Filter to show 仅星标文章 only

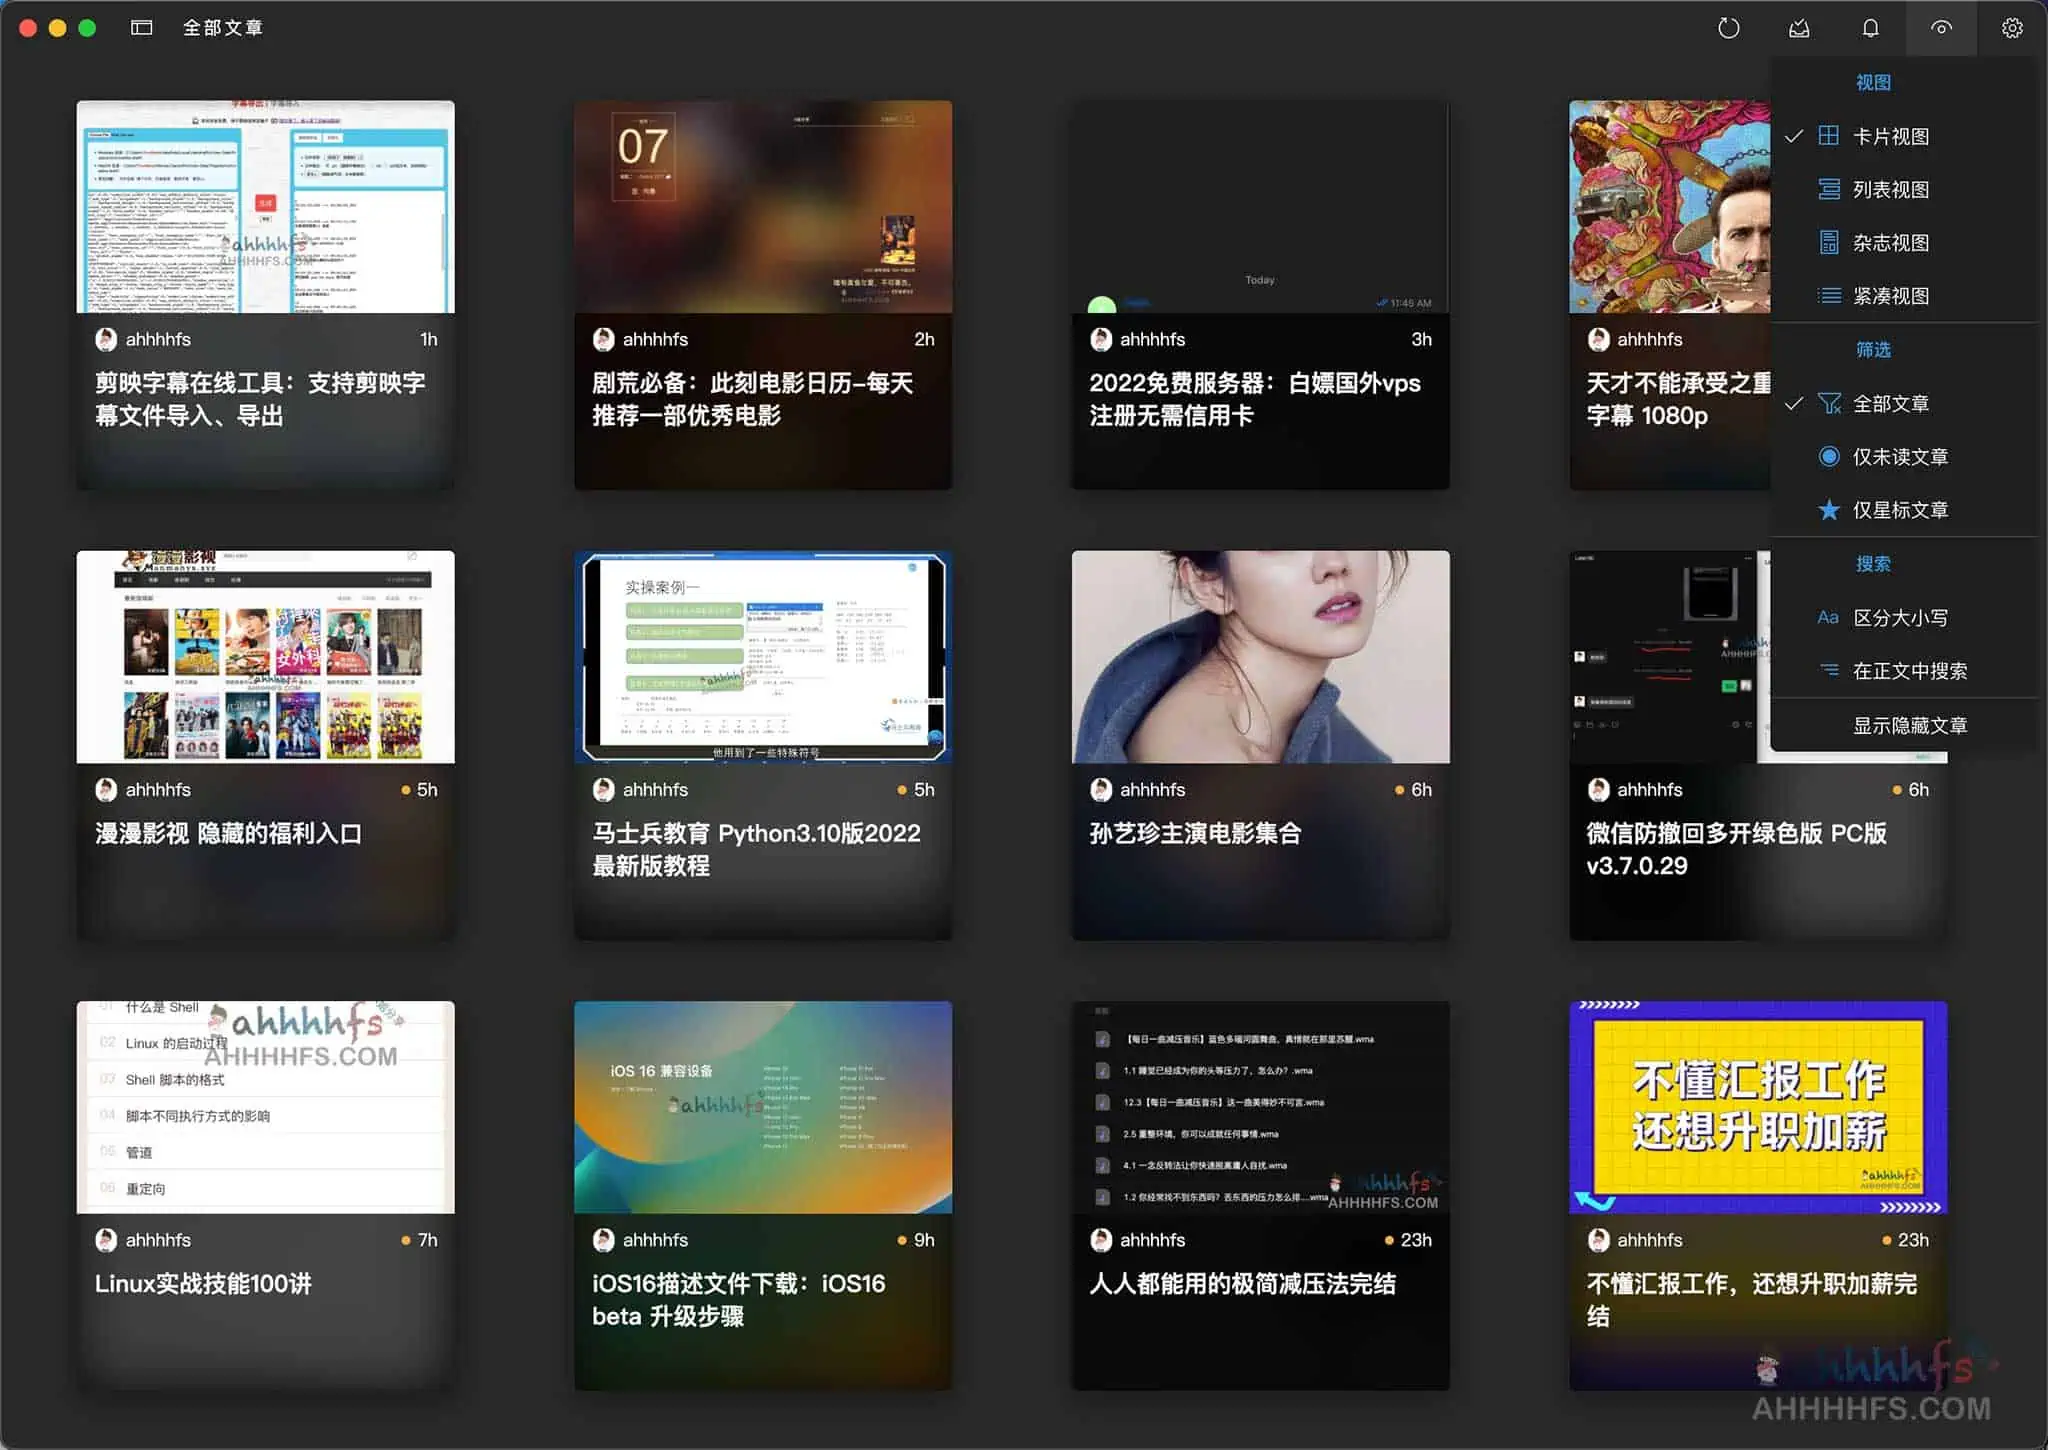point(1899,510)
